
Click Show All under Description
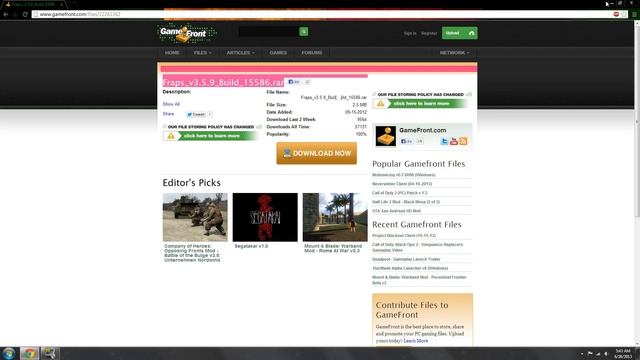point(171,104)
